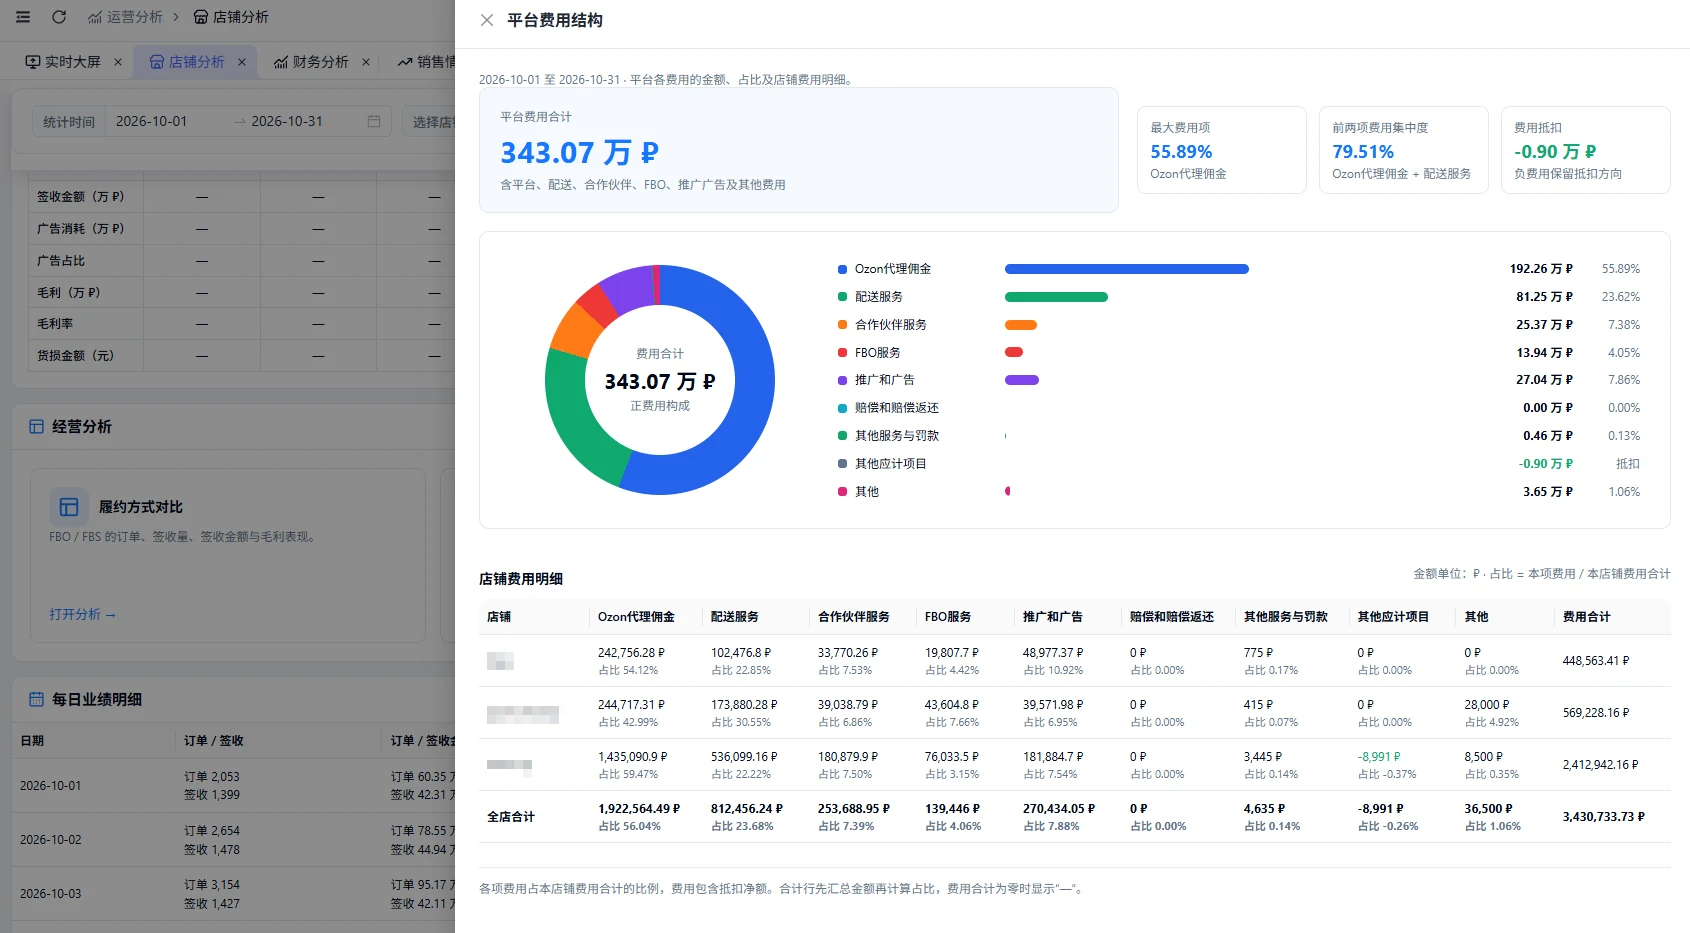Click the 经营分析 section icon
The image size is (1690, 933).
36,427
